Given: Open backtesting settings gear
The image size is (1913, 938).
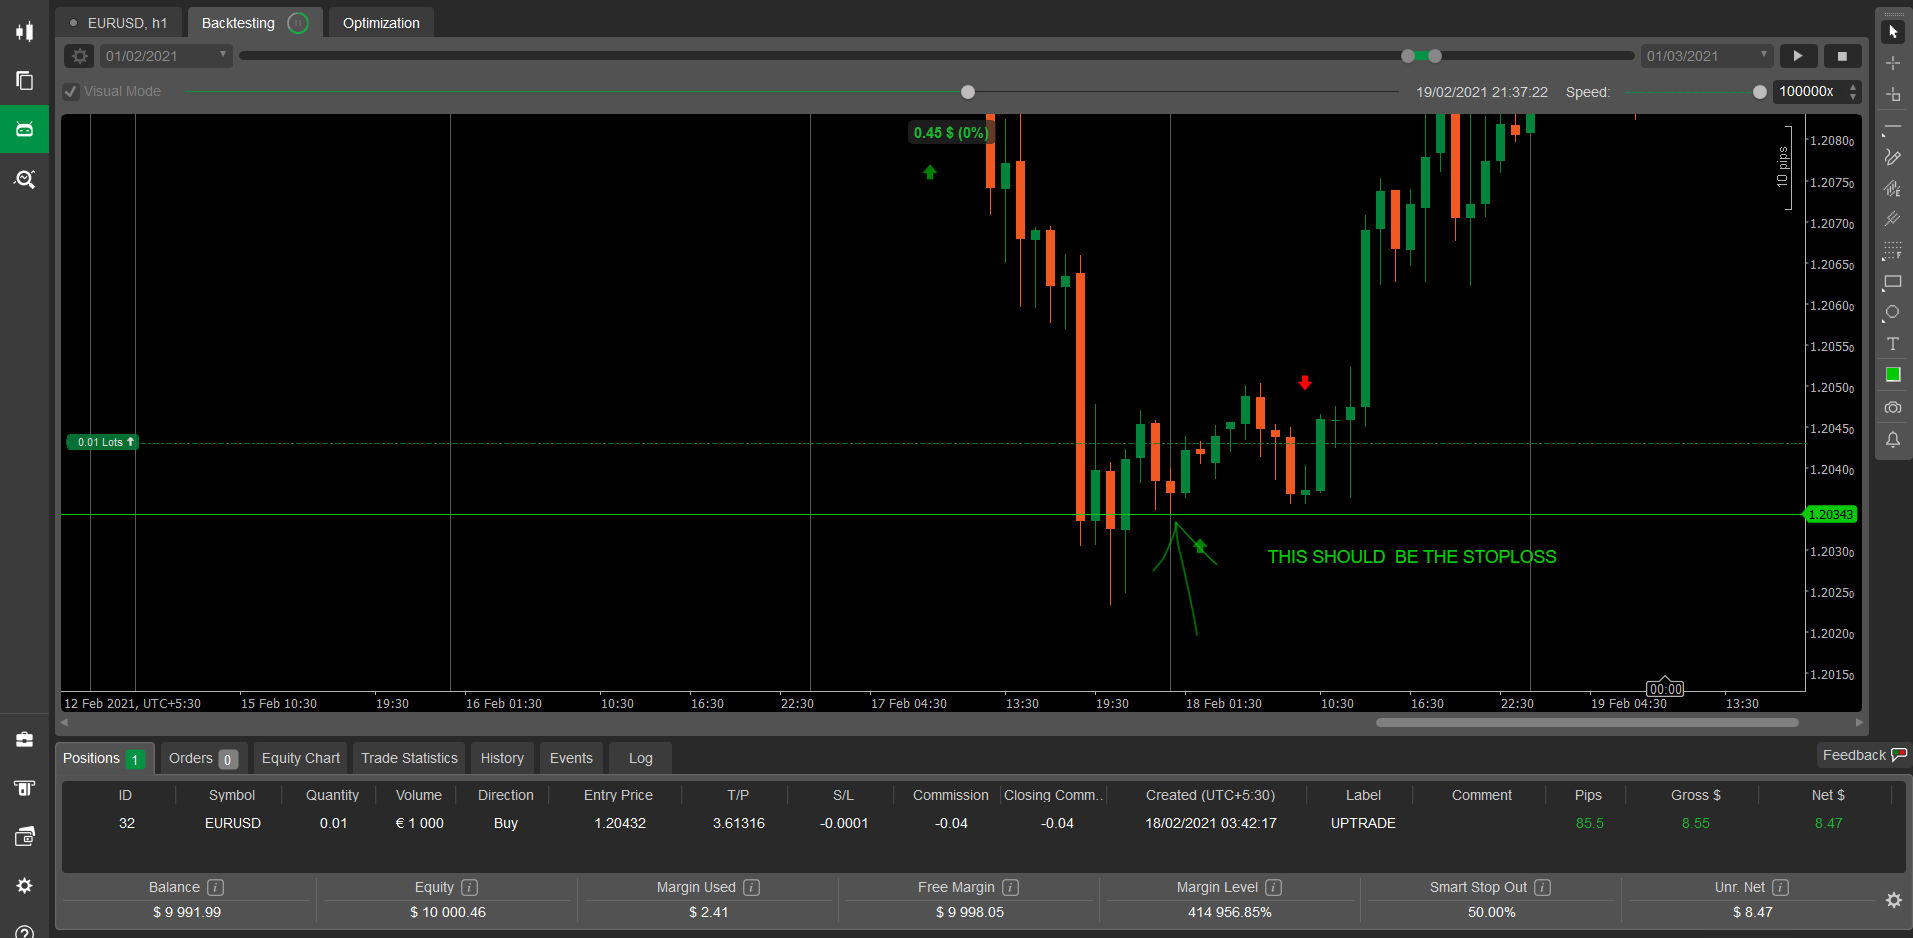Looking at the screenshot, I should [80, 56].
